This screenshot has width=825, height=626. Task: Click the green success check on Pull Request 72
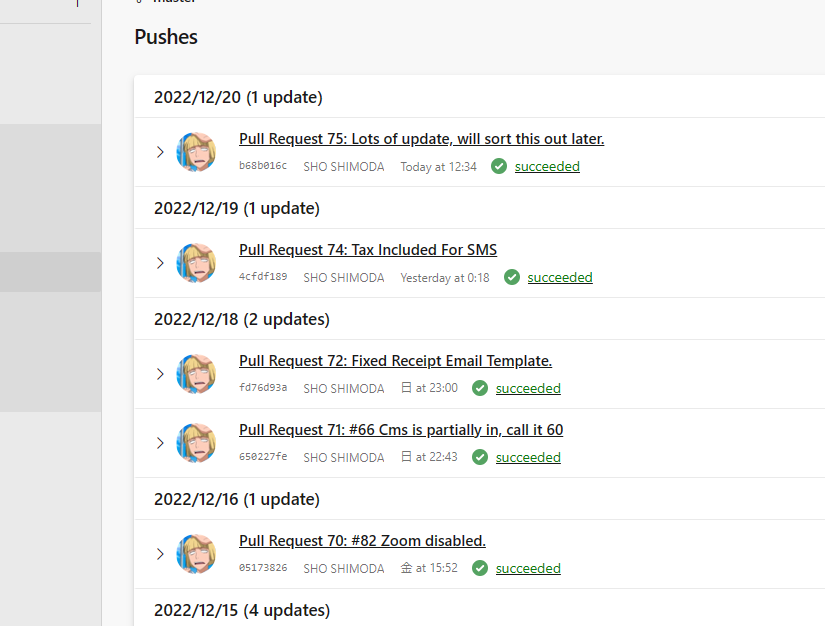point(480,388)
